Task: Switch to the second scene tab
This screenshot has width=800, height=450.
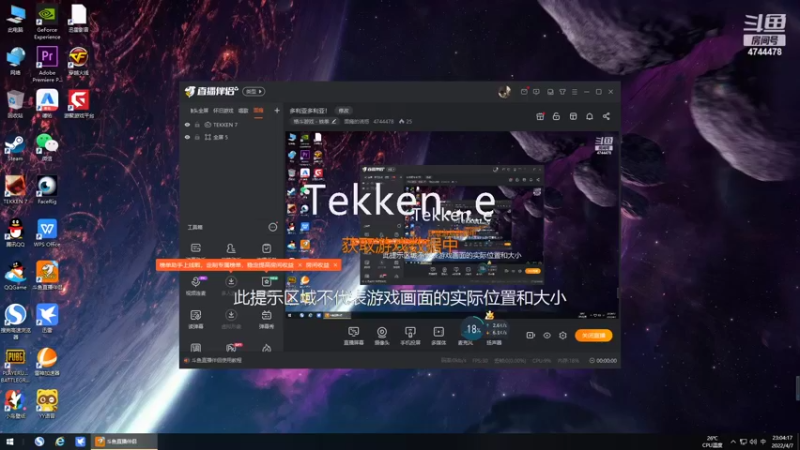Action: pos(223,111)
